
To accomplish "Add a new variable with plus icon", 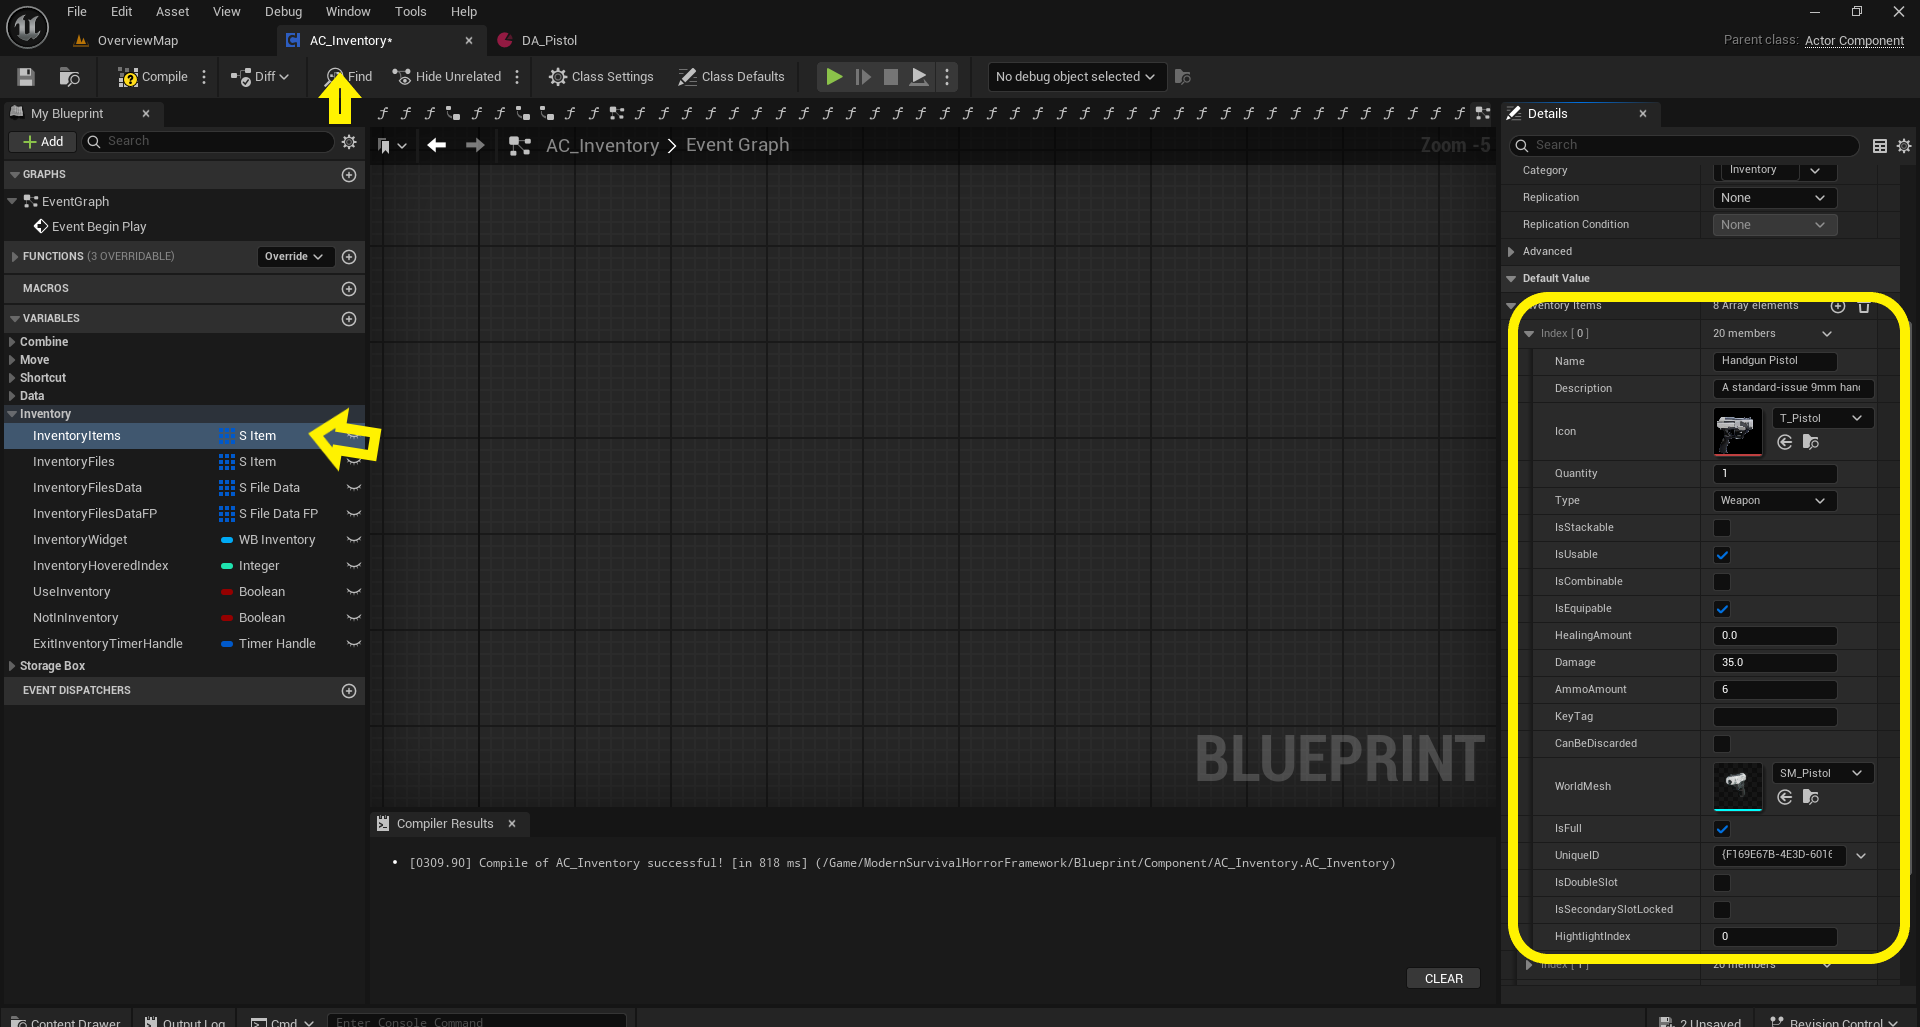I will point(348,319).
